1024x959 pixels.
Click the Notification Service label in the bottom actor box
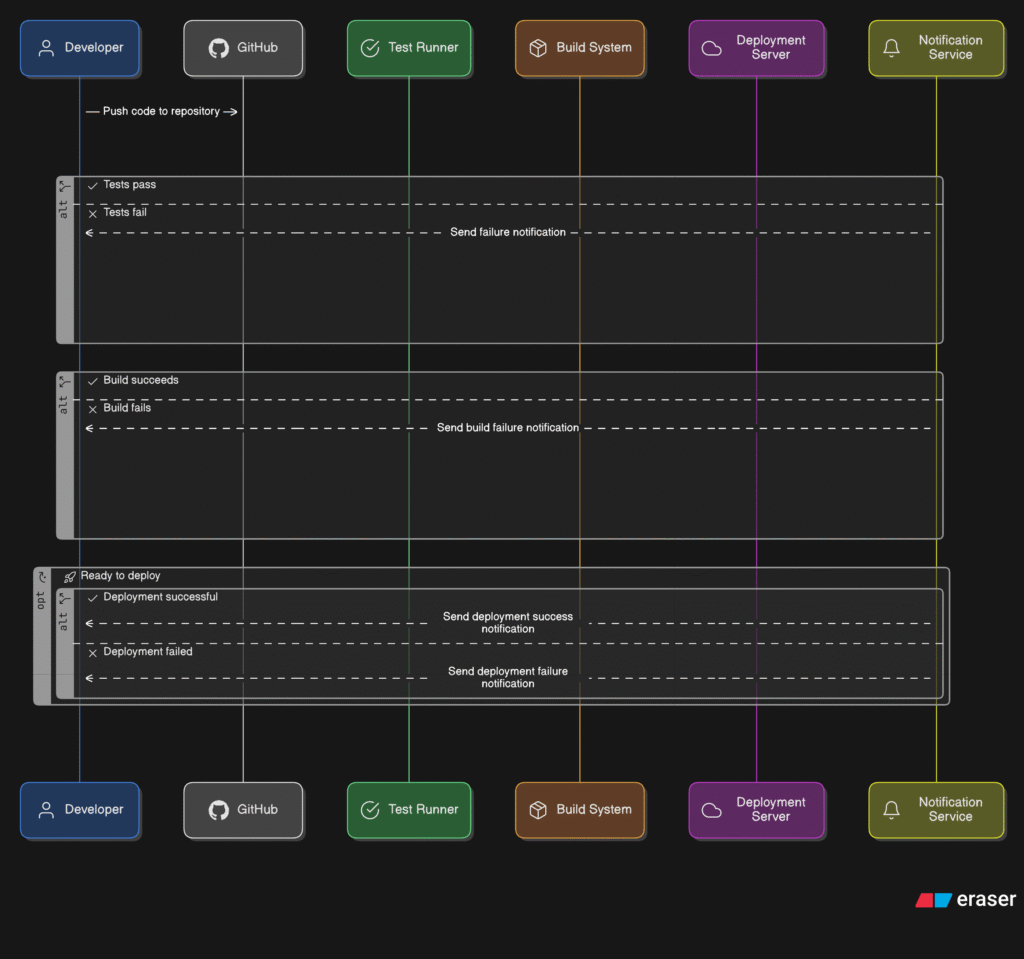(x=950, y=809)
